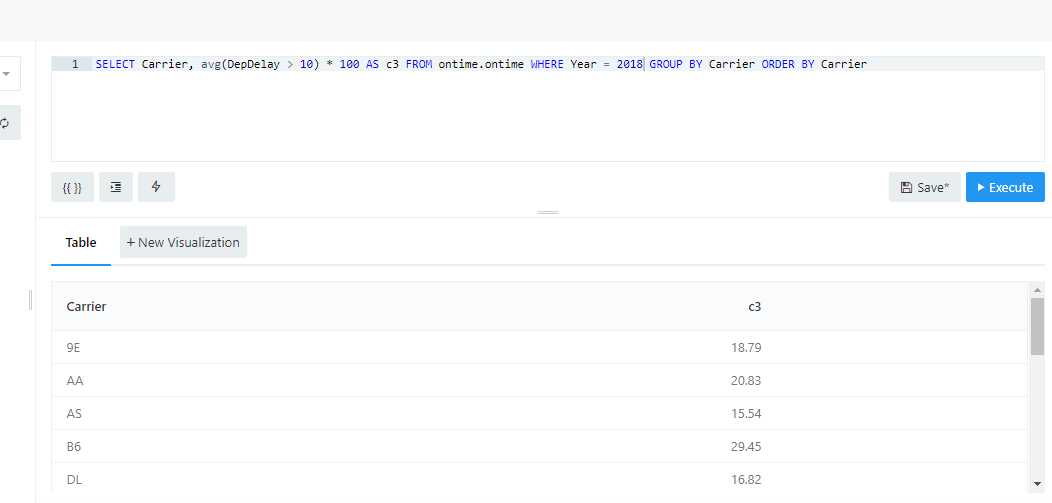
Task: Click line number 1 in editor gutter
Action: click(x=75, y=64)
